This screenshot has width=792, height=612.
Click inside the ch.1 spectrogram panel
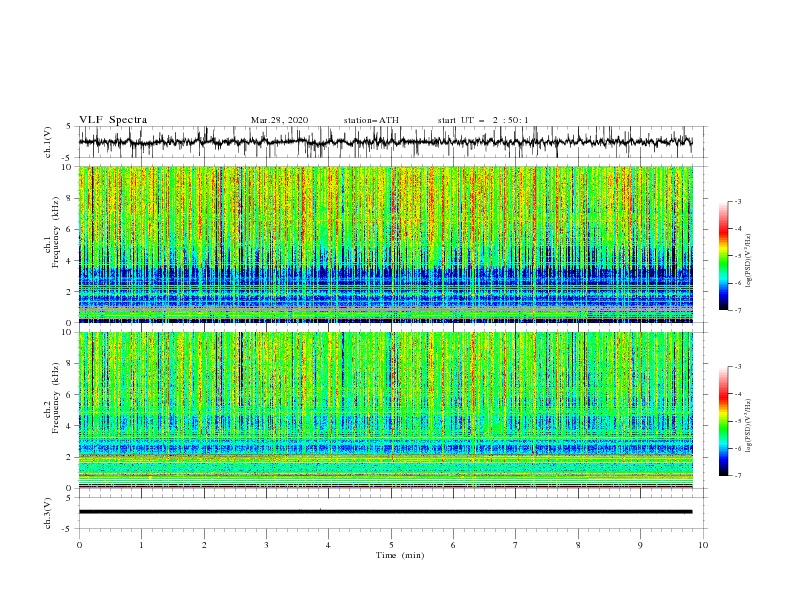click(385, 244)
